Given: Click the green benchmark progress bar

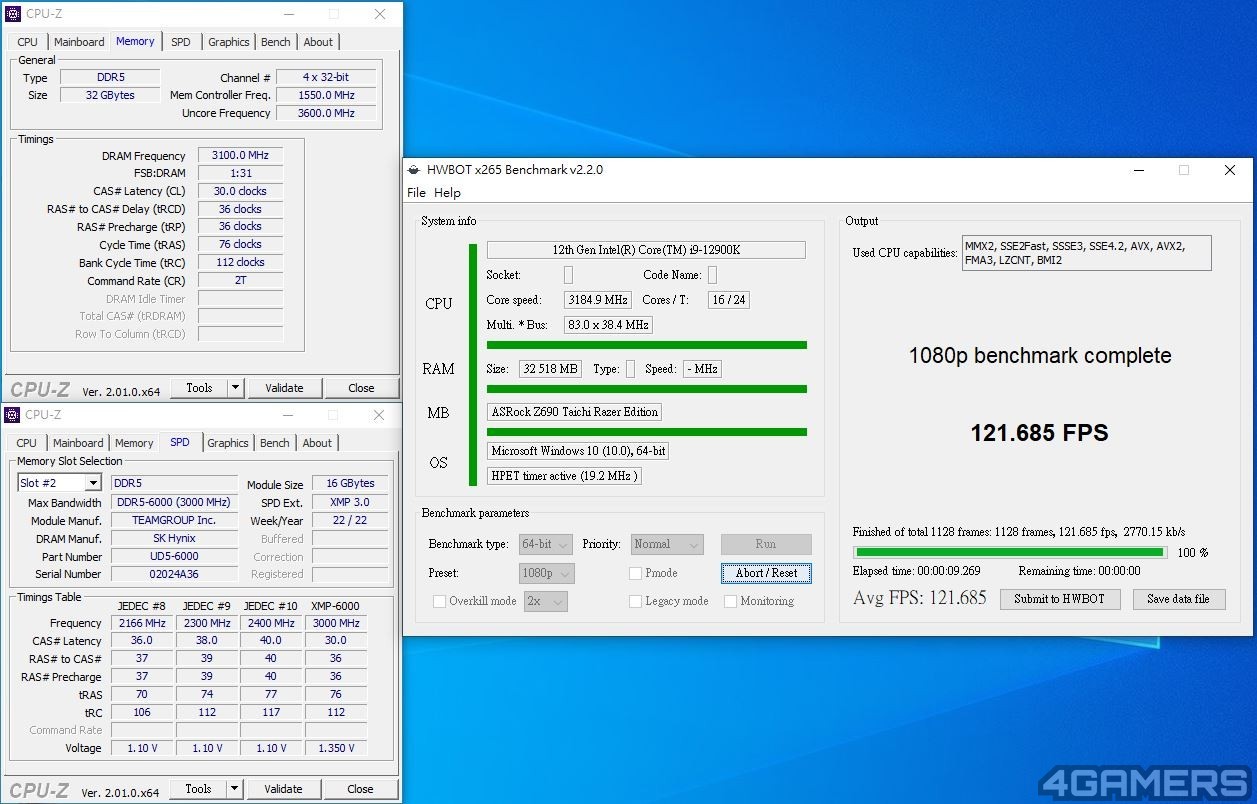Looking at the screenshot, I should [x=1010, y=552].
